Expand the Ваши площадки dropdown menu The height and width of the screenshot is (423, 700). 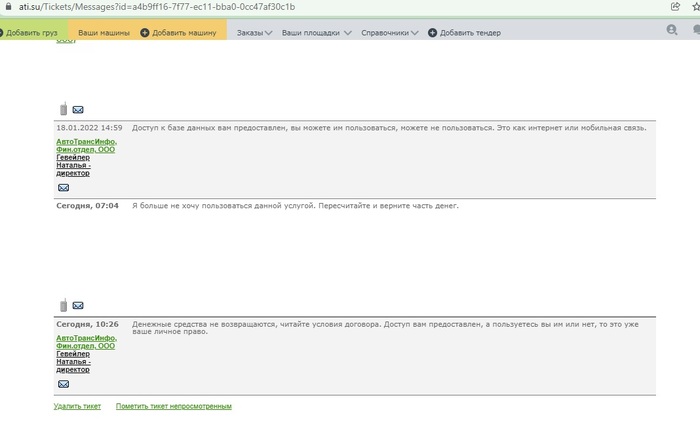(316, 33)
